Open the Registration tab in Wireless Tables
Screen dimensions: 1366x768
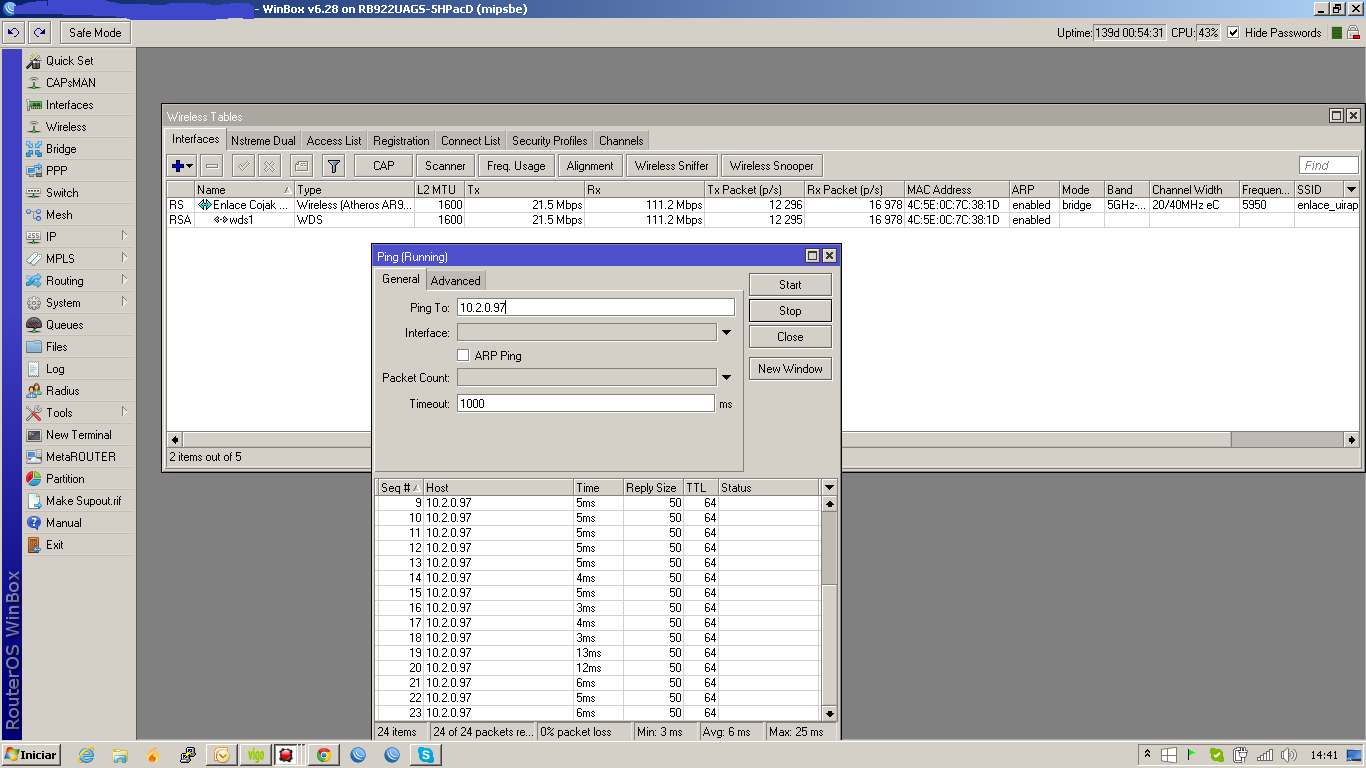401,141
